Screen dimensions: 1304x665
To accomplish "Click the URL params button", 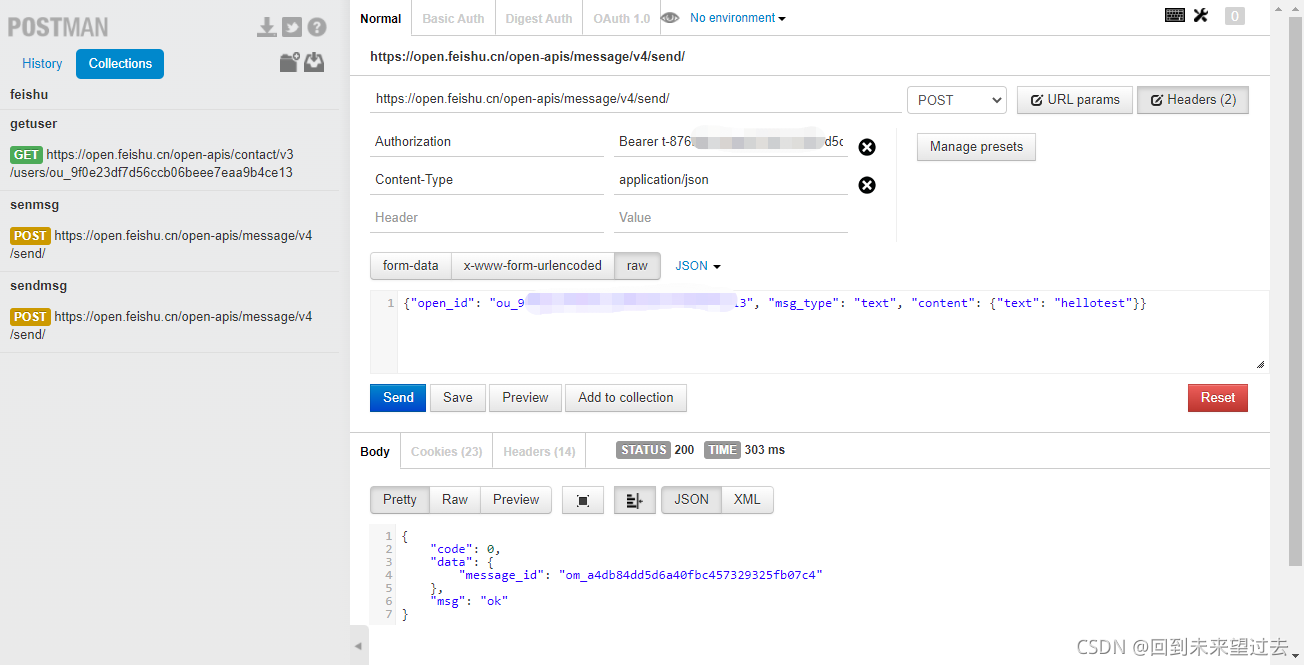I will 1075,100.
